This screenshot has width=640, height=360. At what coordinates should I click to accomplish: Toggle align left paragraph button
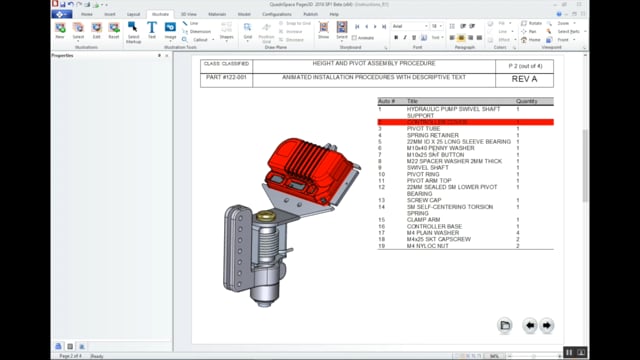click(x=452, y=38)
